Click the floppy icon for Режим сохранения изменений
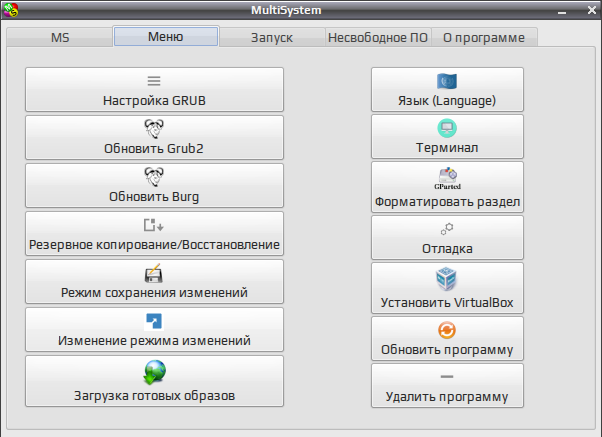 point(154,273)
